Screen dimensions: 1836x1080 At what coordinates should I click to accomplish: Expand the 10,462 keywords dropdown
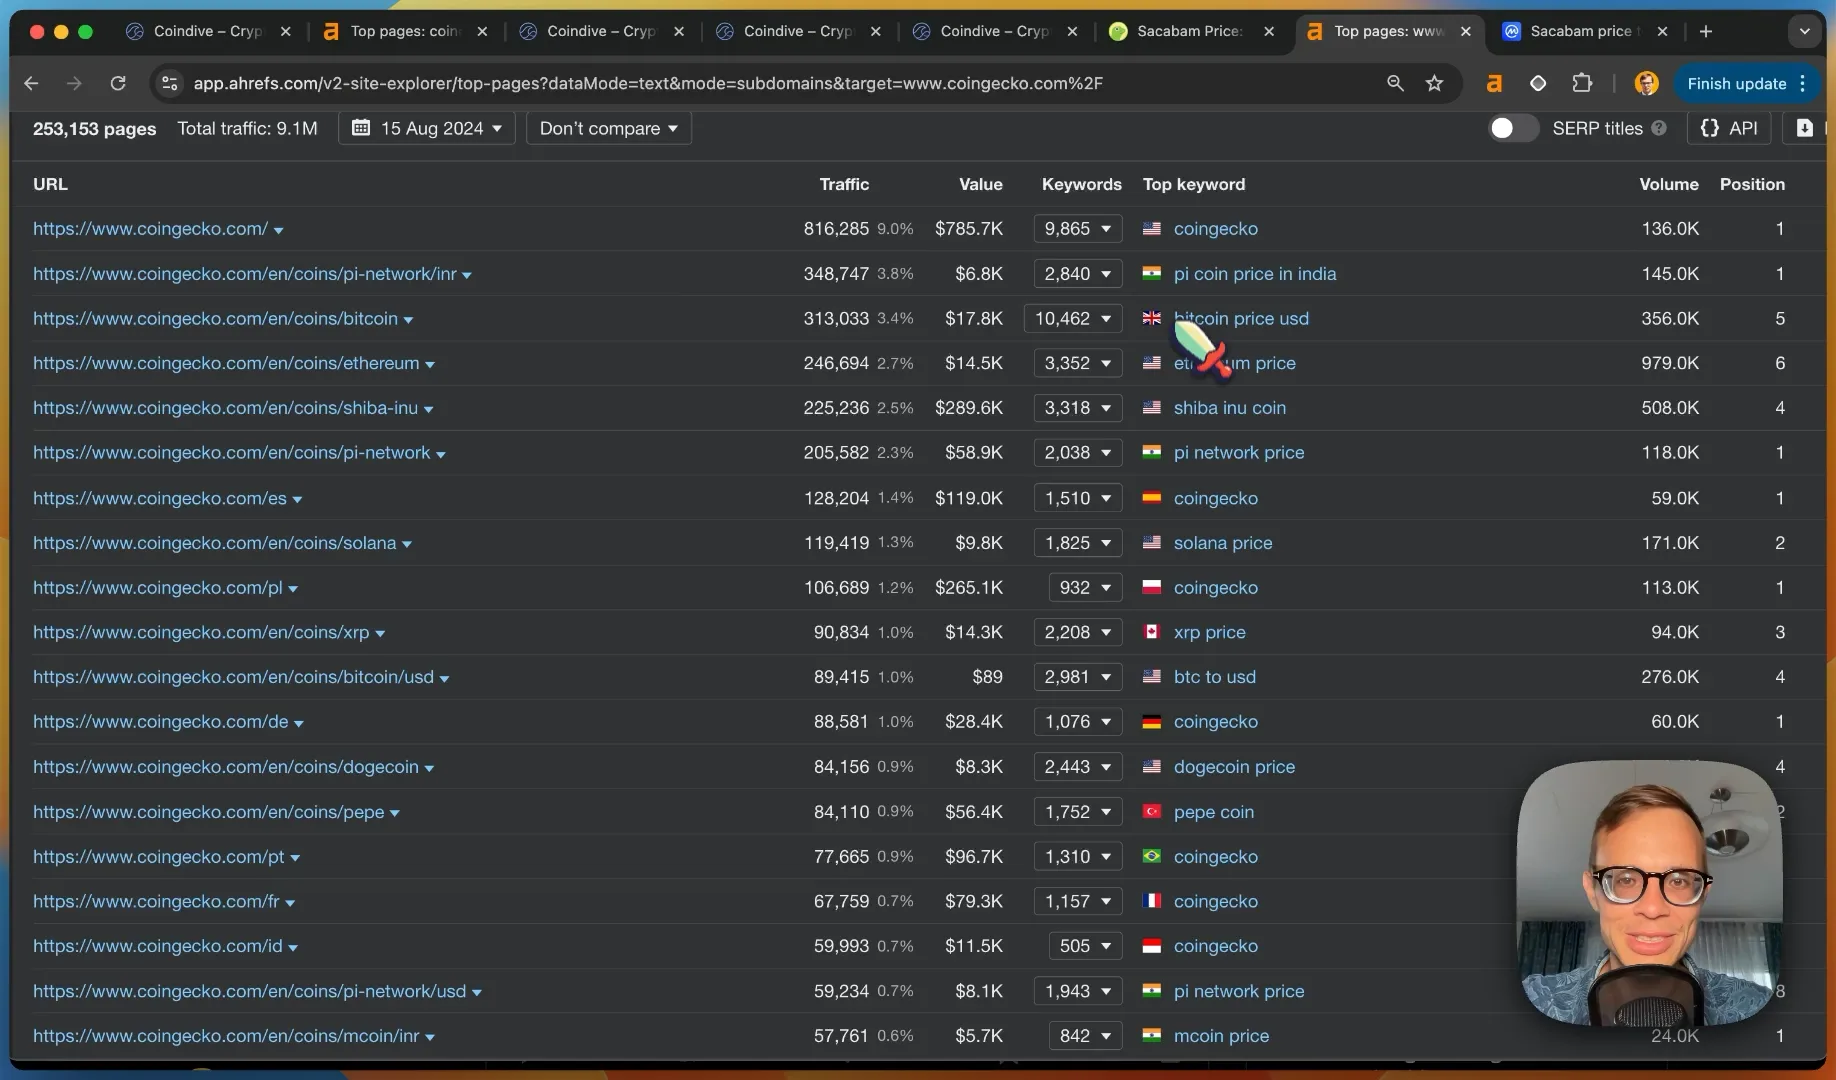1073,319
